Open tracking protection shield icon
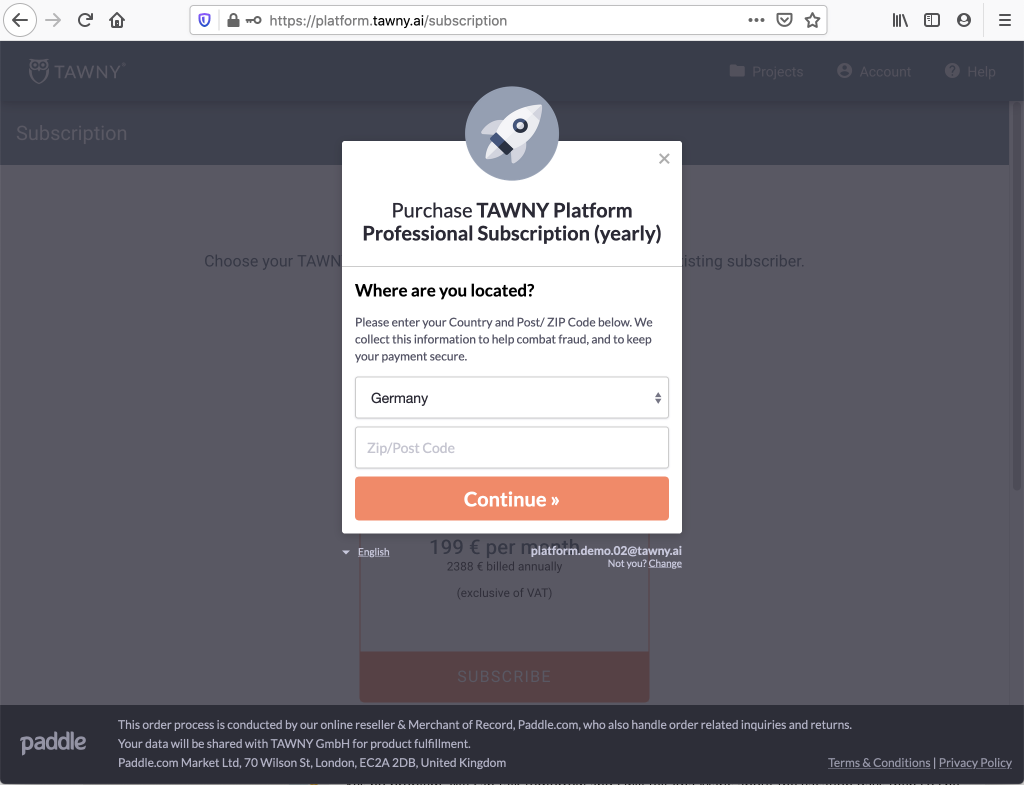Viewport: 1024px width, 785px height. click(204, 20)
